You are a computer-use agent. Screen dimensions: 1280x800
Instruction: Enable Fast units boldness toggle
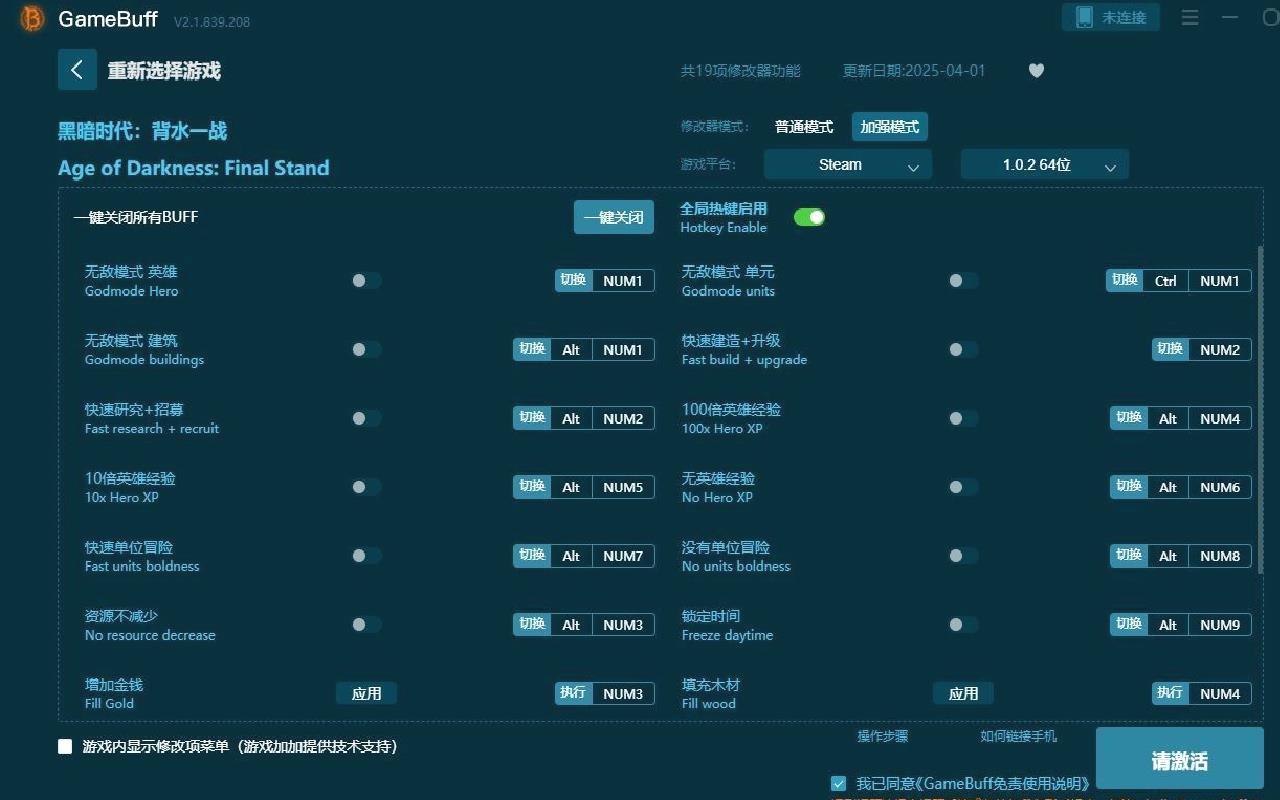click(x=366, y=555)
